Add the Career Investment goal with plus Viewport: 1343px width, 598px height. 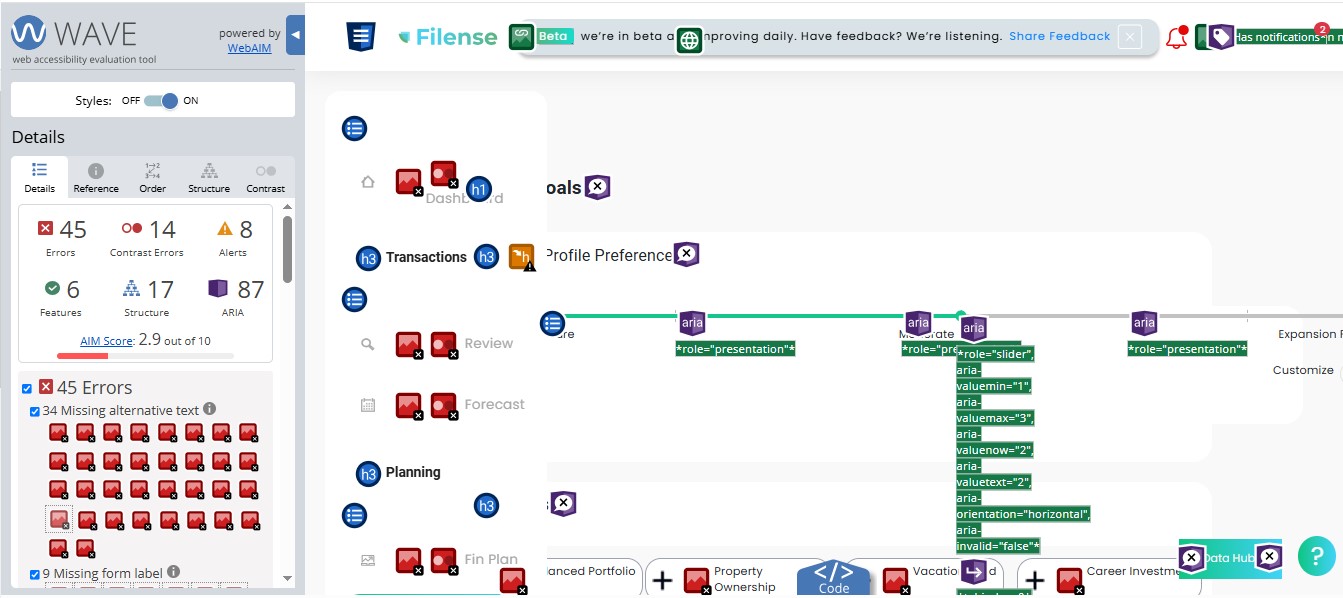point(1035,580)
